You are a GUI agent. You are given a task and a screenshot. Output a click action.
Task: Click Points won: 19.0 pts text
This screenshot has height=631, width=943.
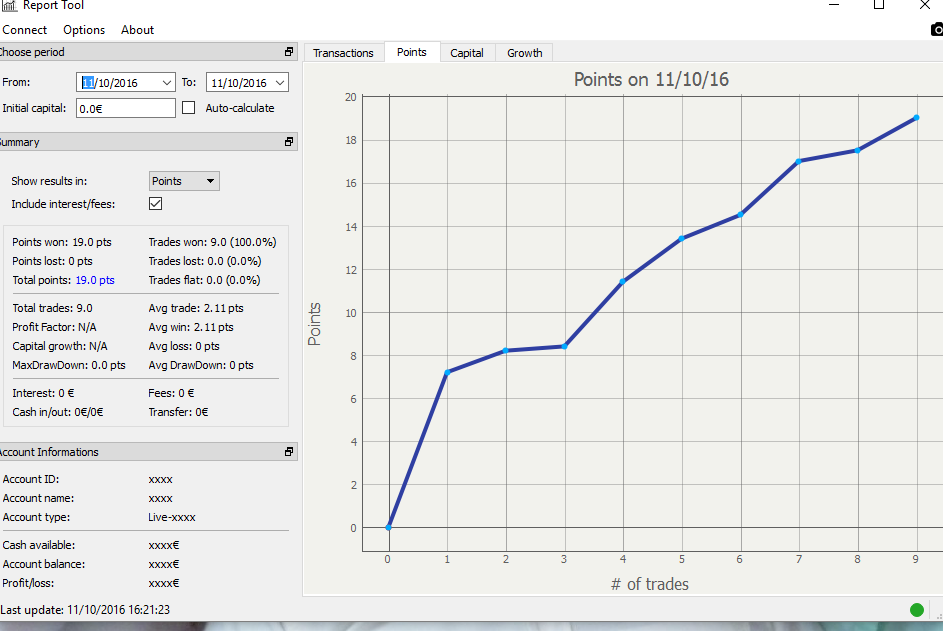pyautogui.click(x=62, y=242)
